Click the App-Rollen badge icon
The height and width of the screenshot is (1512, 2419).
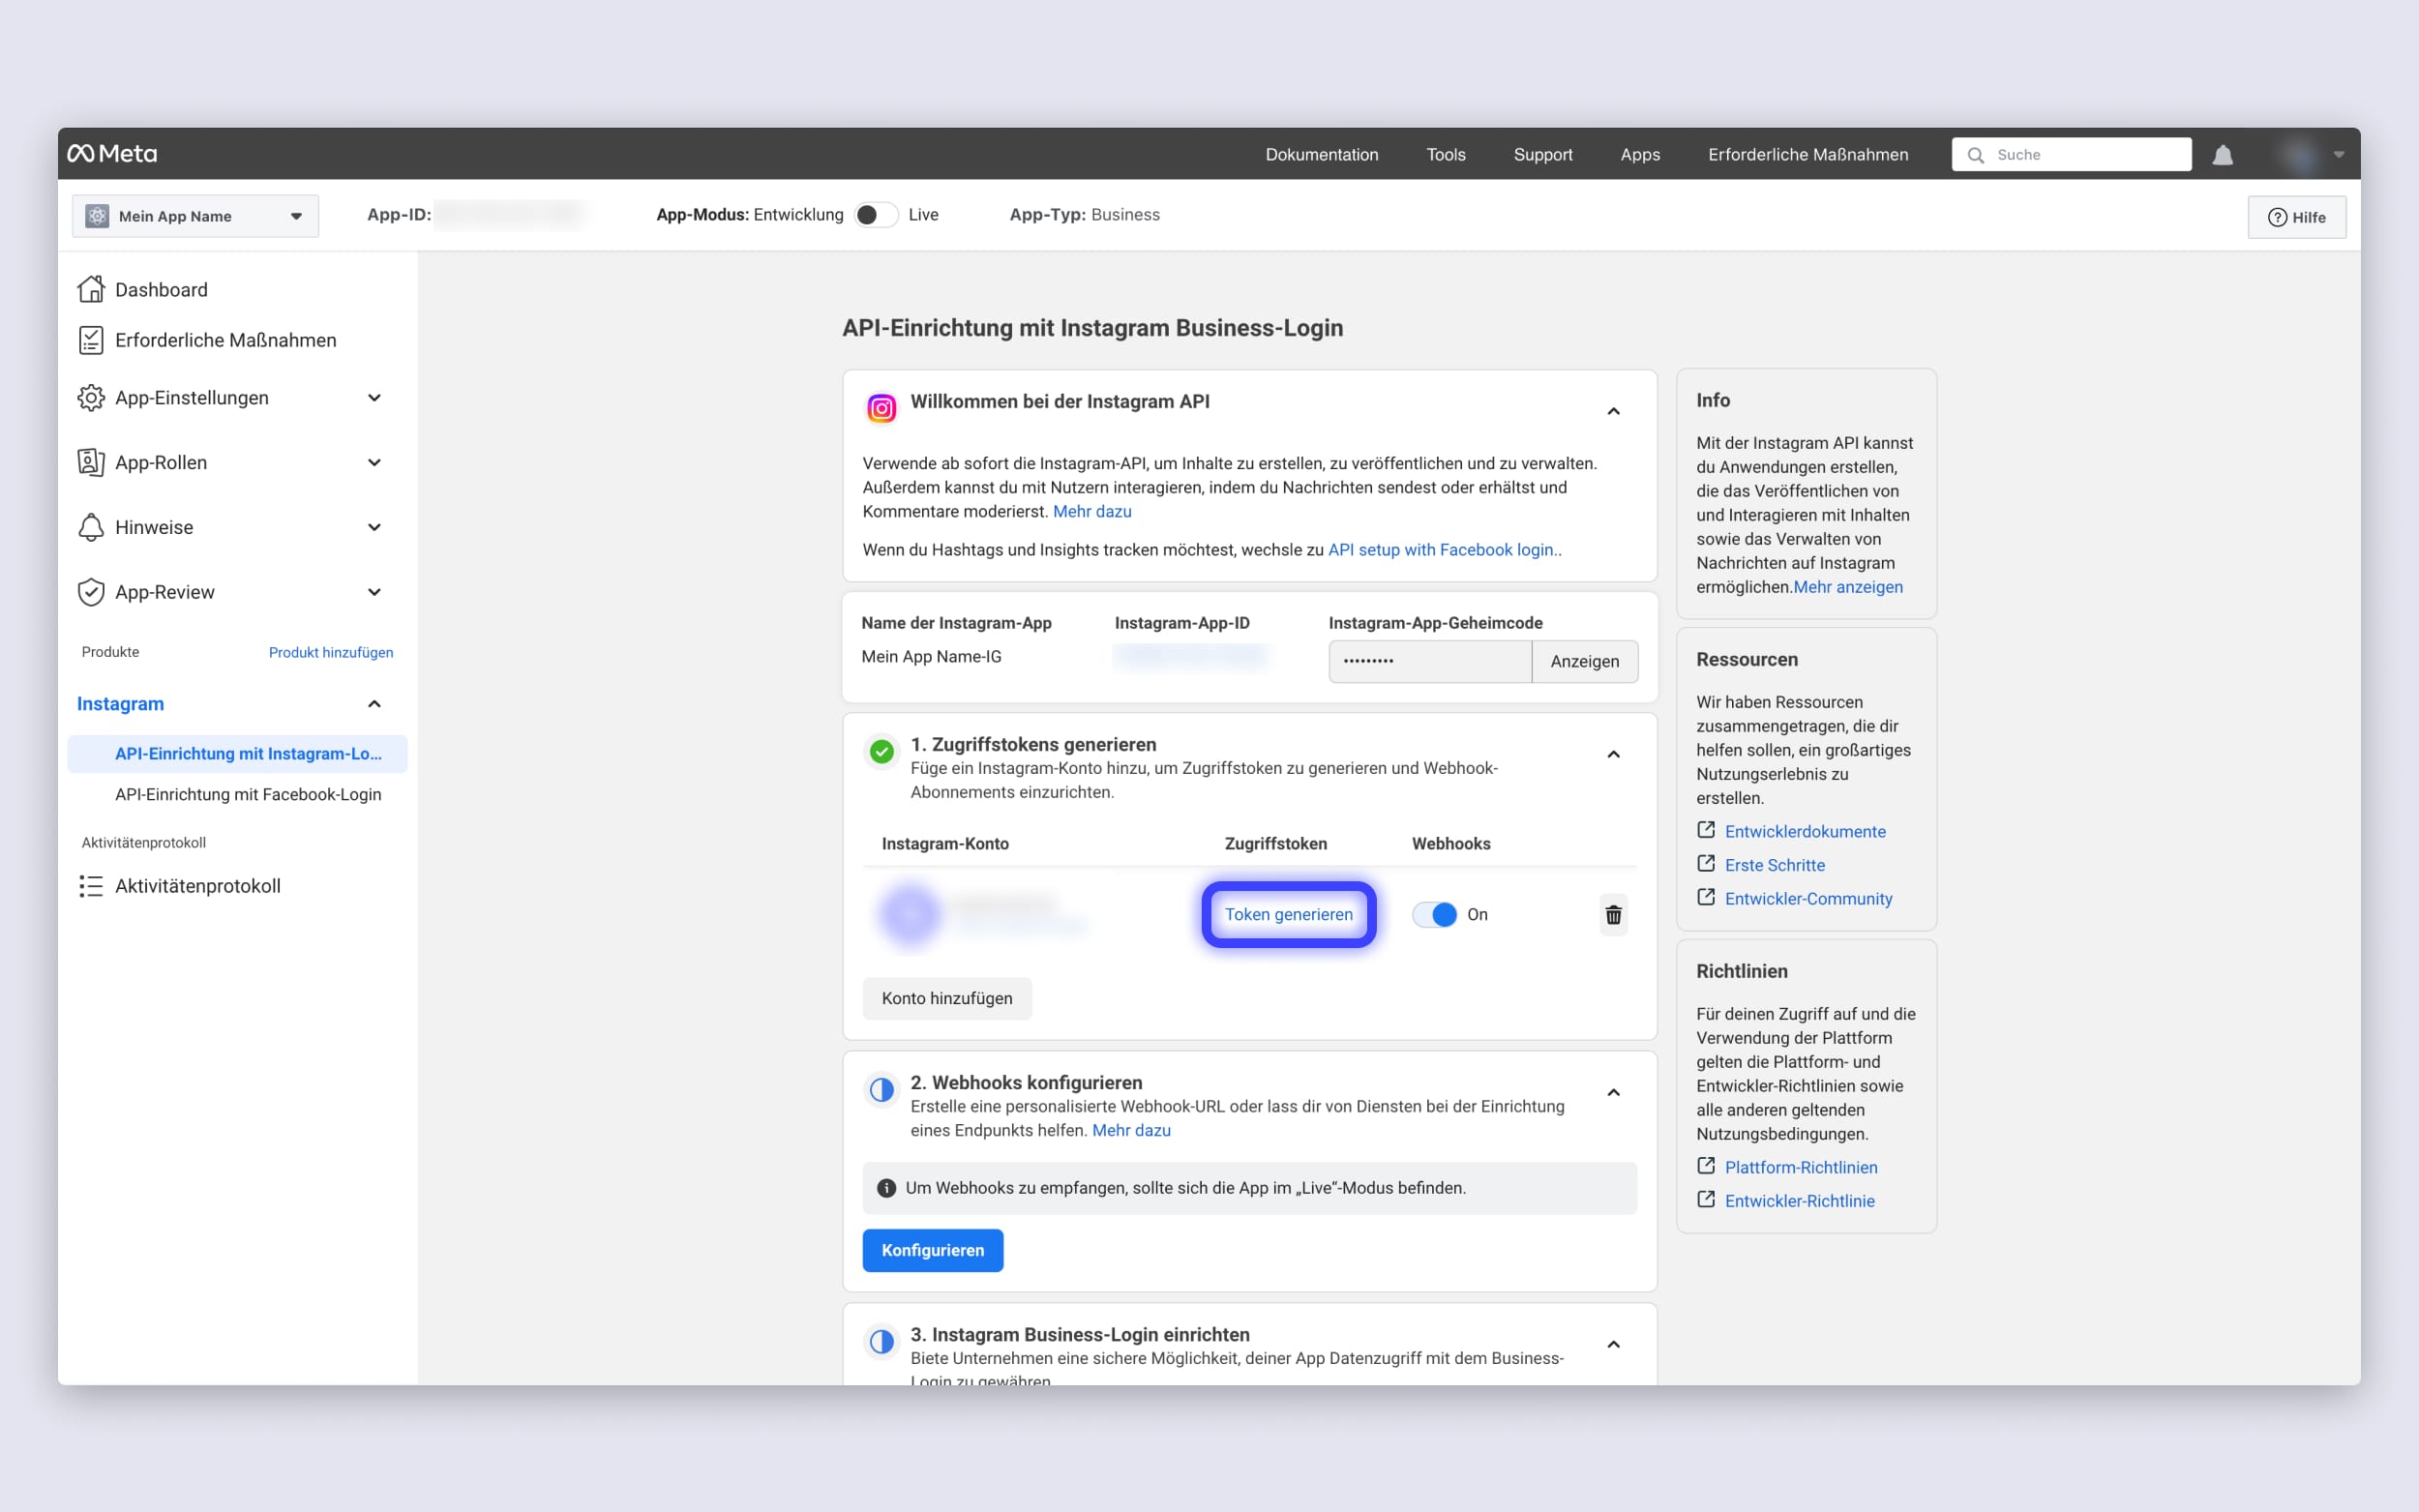click(x=91, y=462)
